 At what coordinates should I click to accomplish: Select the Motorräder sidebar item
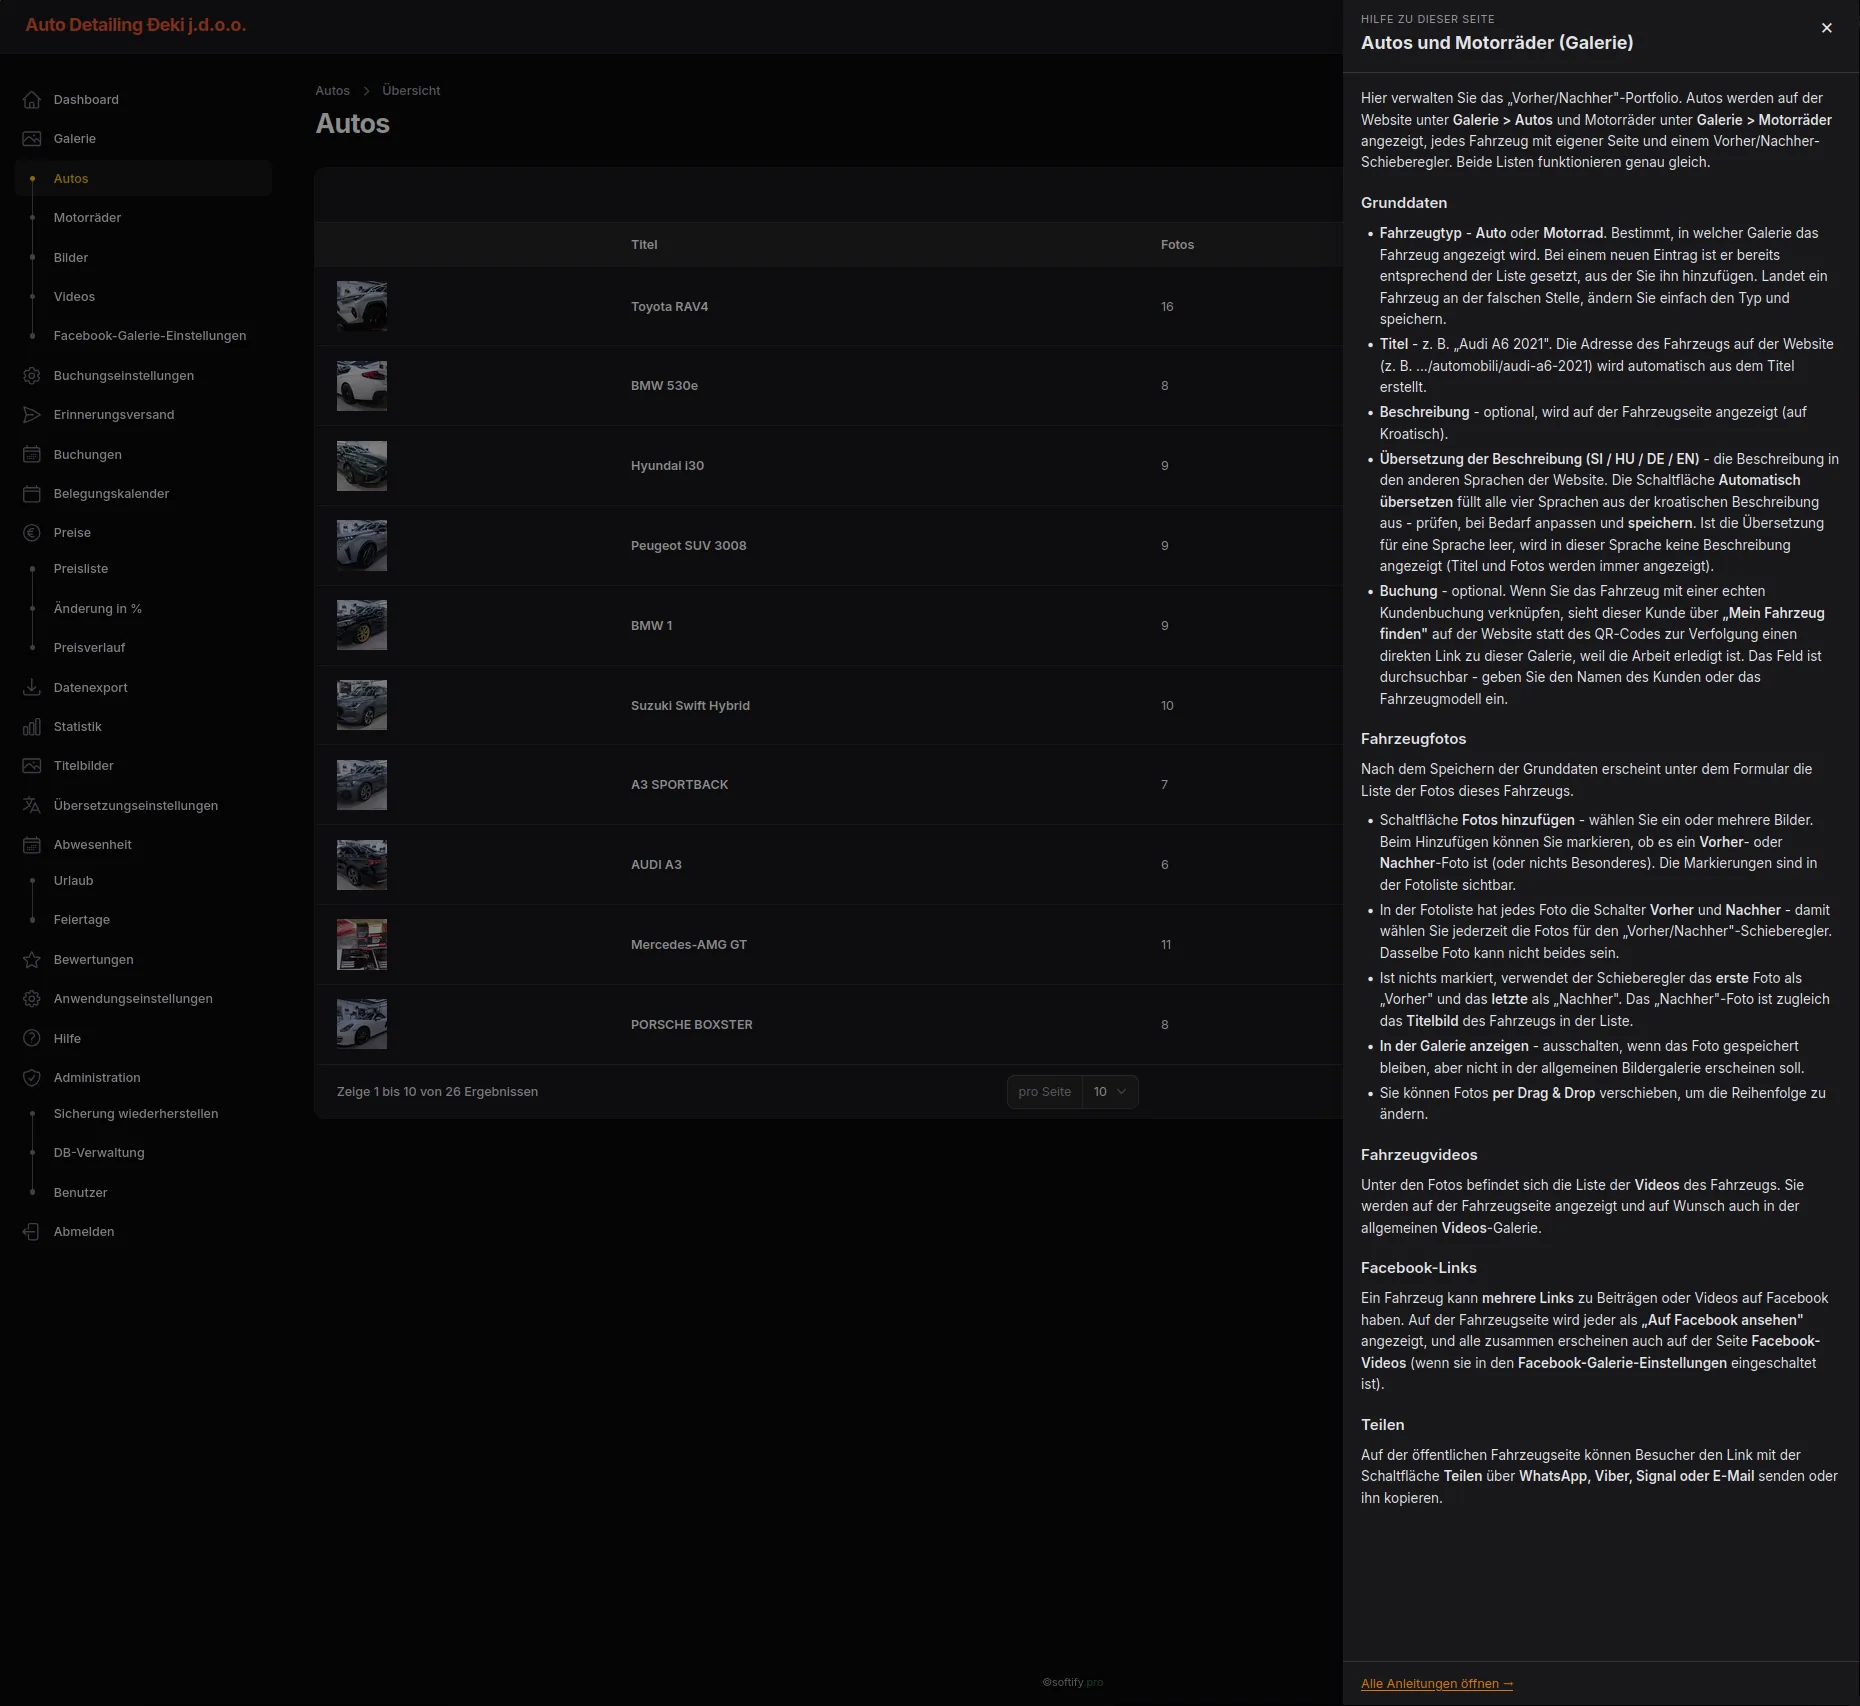click(x=87, y=218)
